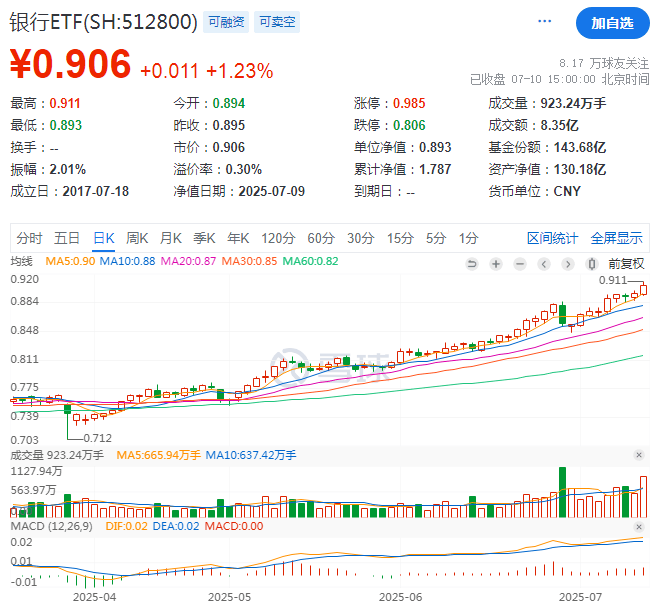Click the MA5:0.90 legend label

click(70, 261)
